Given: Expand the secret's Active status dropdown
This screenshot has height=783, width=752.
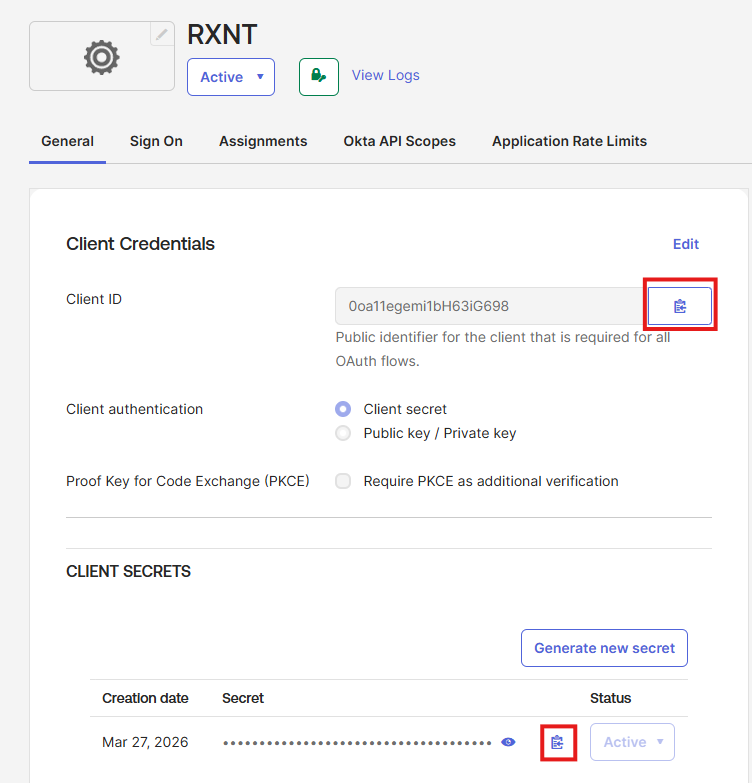Looking at the screenshot, I should (633, 742).
